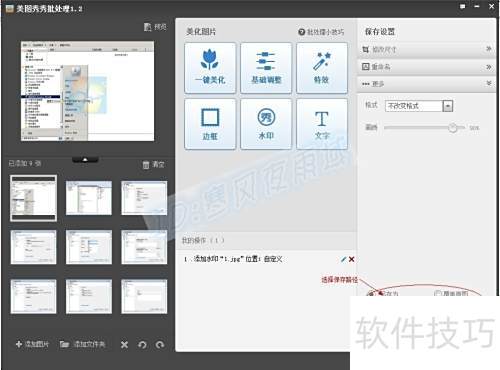The height and width of the screenshot is (370, 500).
Task: Open the format dropdown showing 不改变格式
Action: tap(419, 106)
